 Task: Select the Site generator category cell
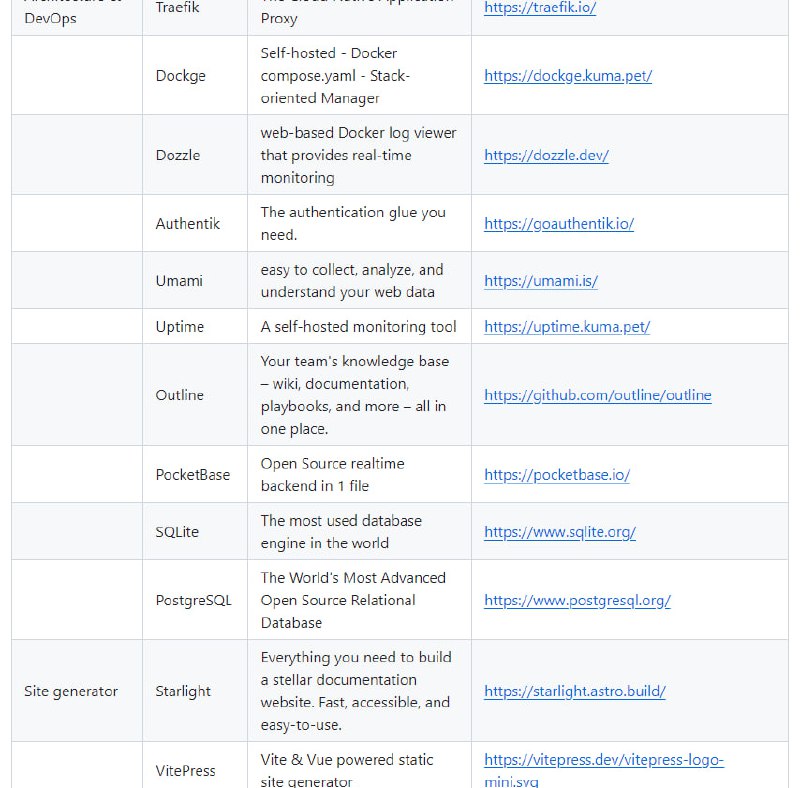click(71, 691)
